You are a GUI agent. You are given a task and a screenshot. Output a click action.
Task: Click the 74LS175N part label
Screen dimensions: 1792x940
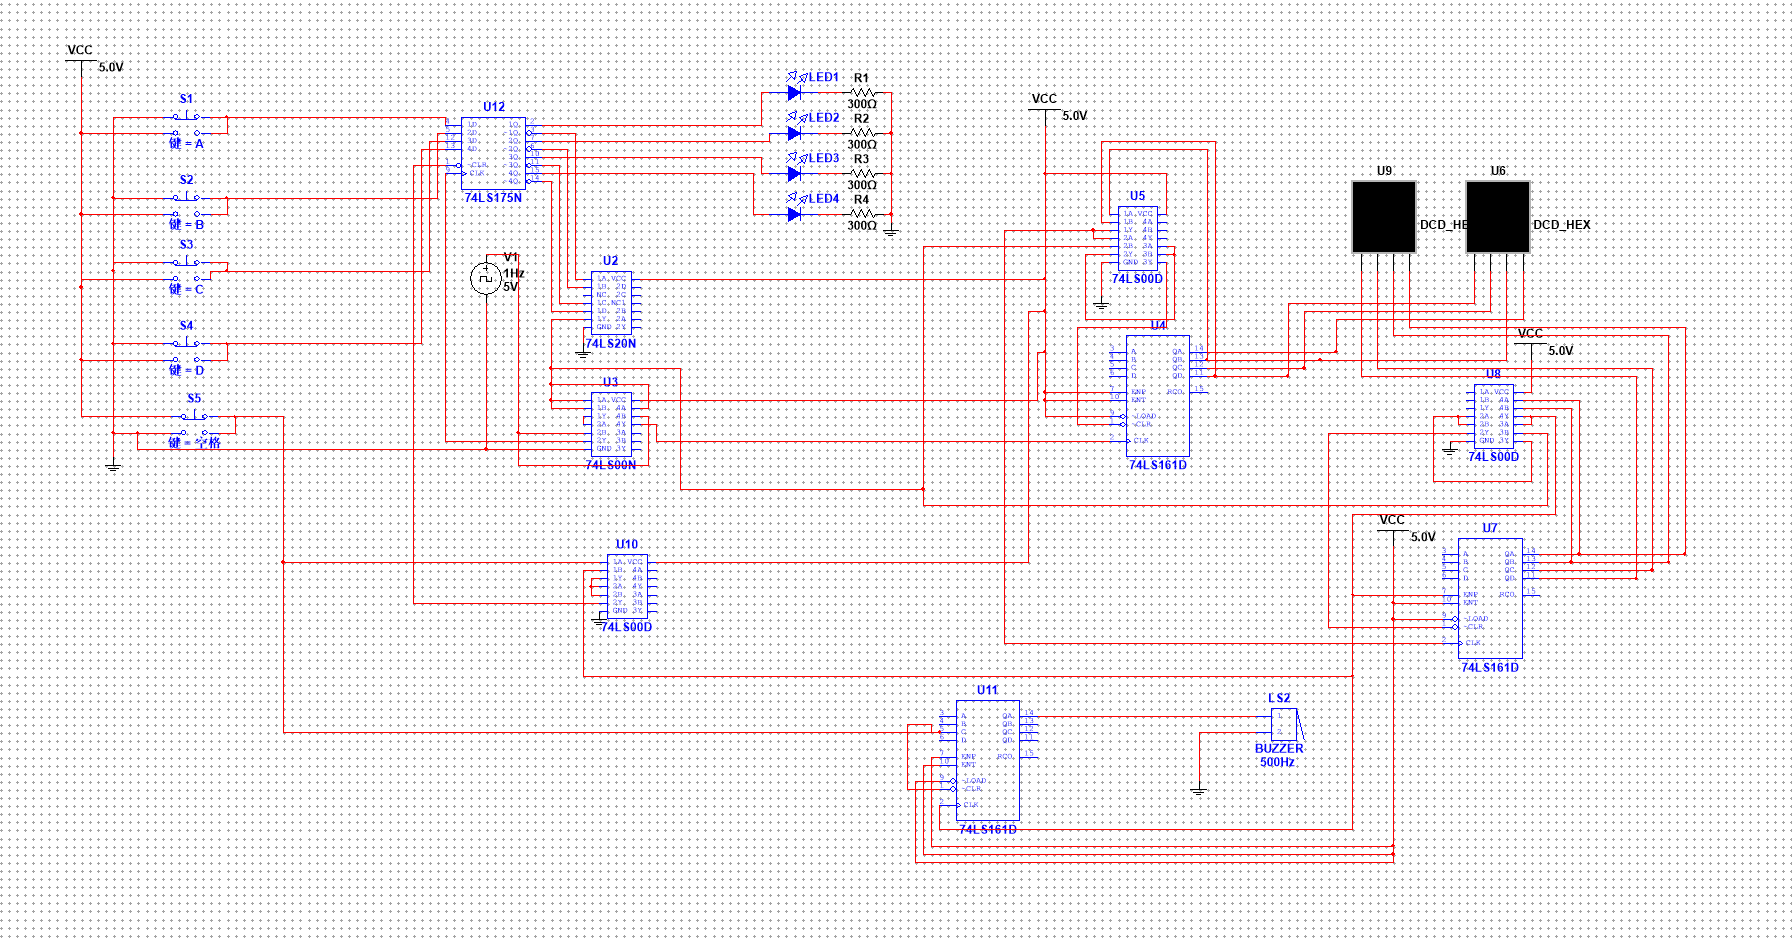(x=493, y=198)
